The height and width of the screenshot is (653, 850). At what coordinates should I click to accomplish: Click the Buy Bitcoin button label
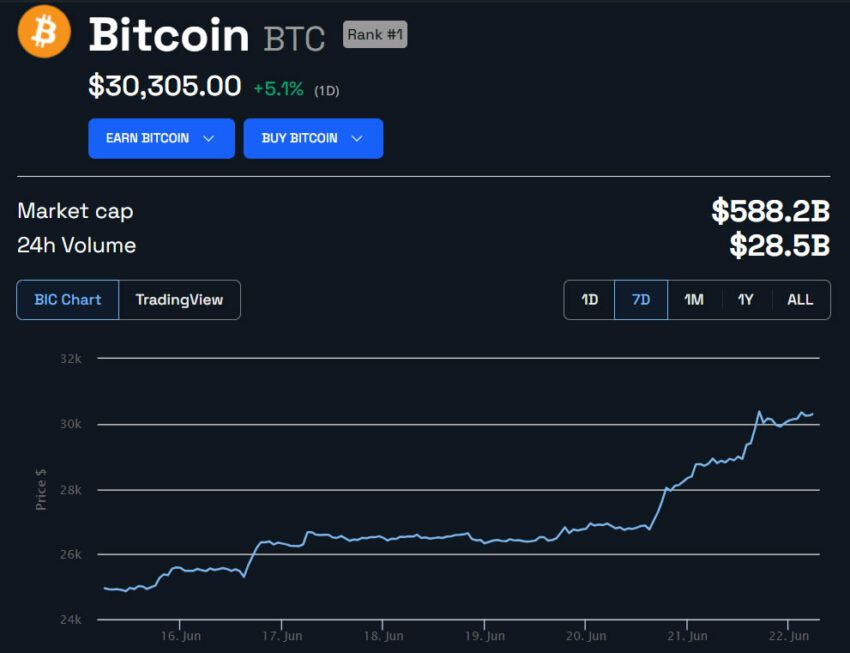tap(299, 138)
